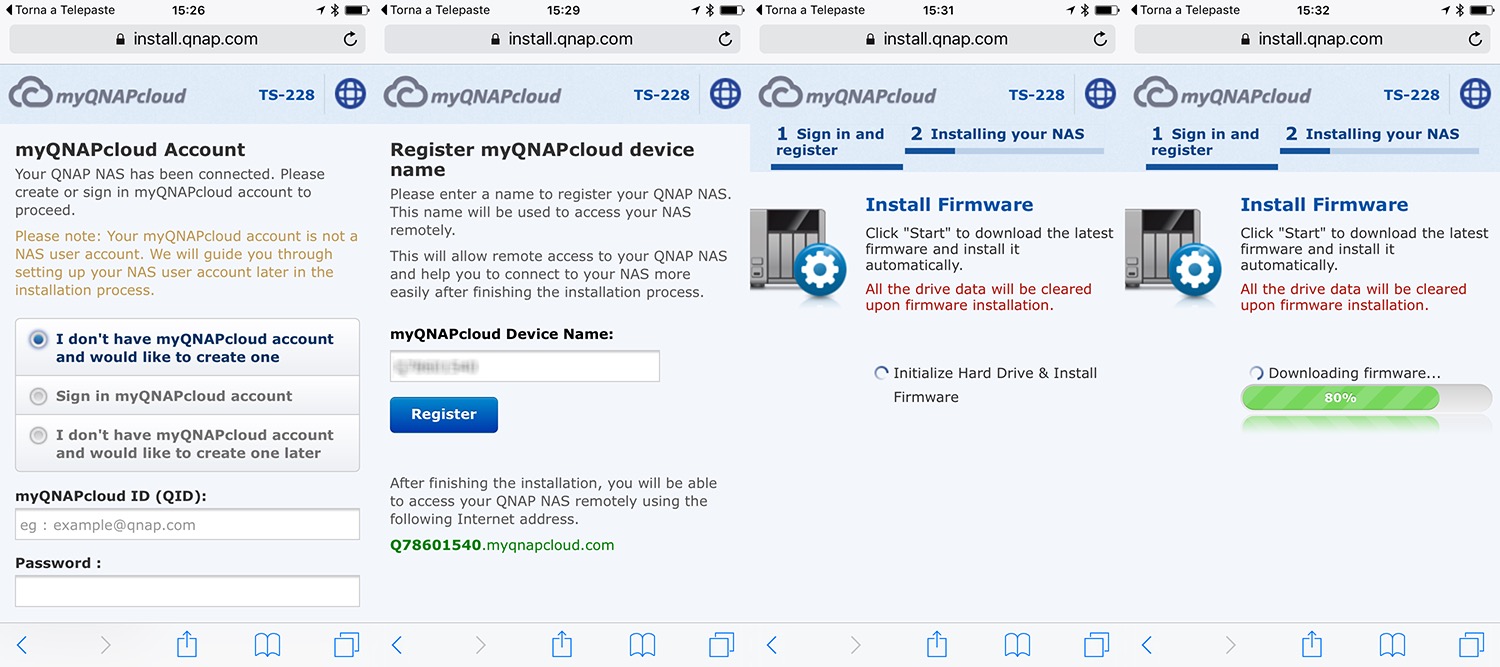
Task: Tap "Torna a Telepaste" on 15:29 screen
Action: (x=435, y=10)
